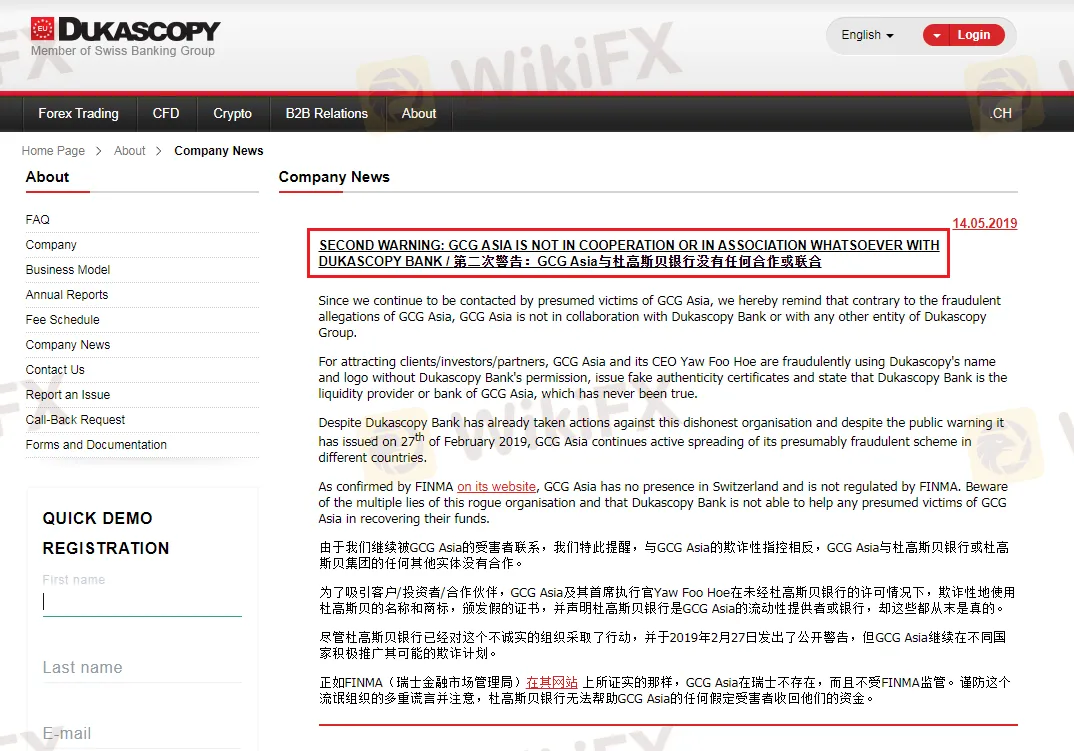Open Forms and Documentation sidebar link
This screenshot has height=751, width=1074.
point(96,445)
